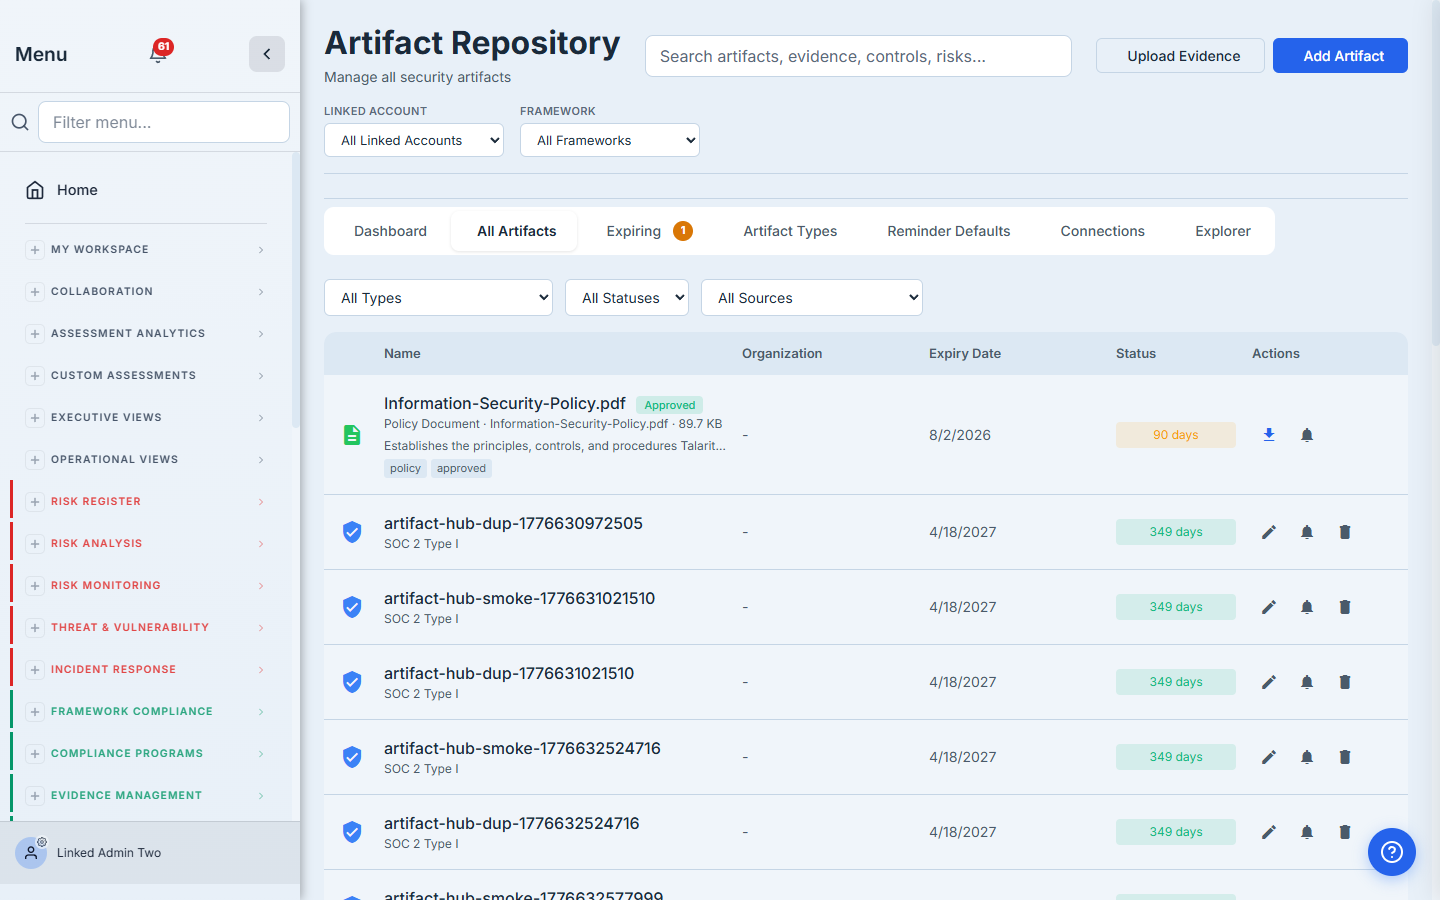Open the notifications bell with 61 badge

(159, 52)
